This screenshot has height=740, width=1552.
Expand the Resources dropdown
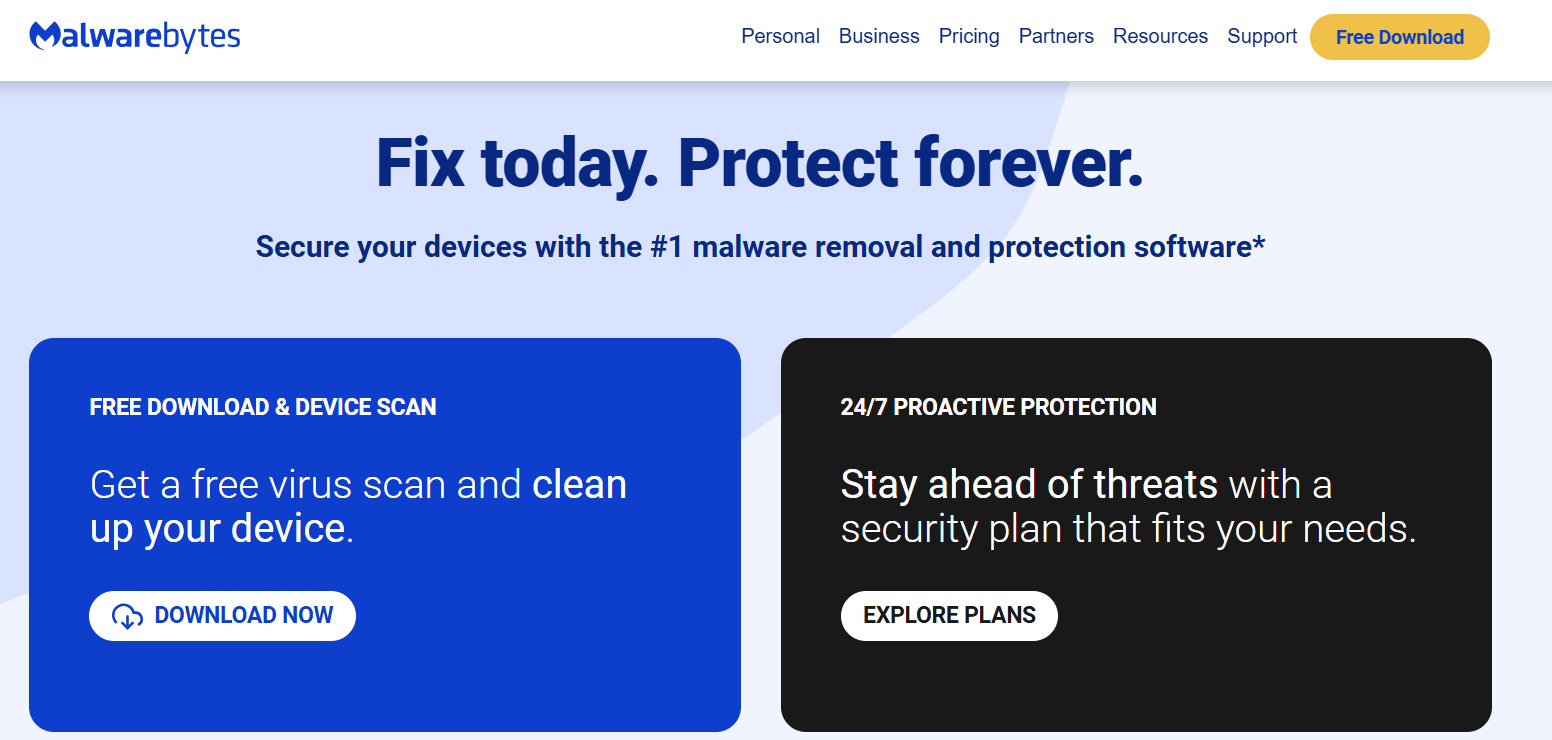(1160, 36)
